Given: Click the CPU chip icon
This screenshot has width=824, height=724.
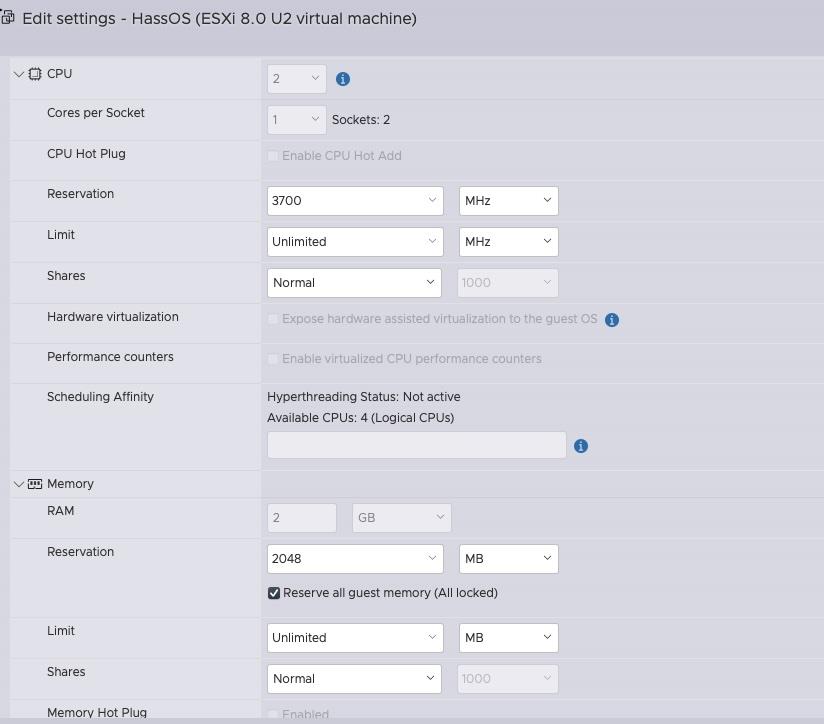Looking at the screenshot, I should [x=35, y=74].
